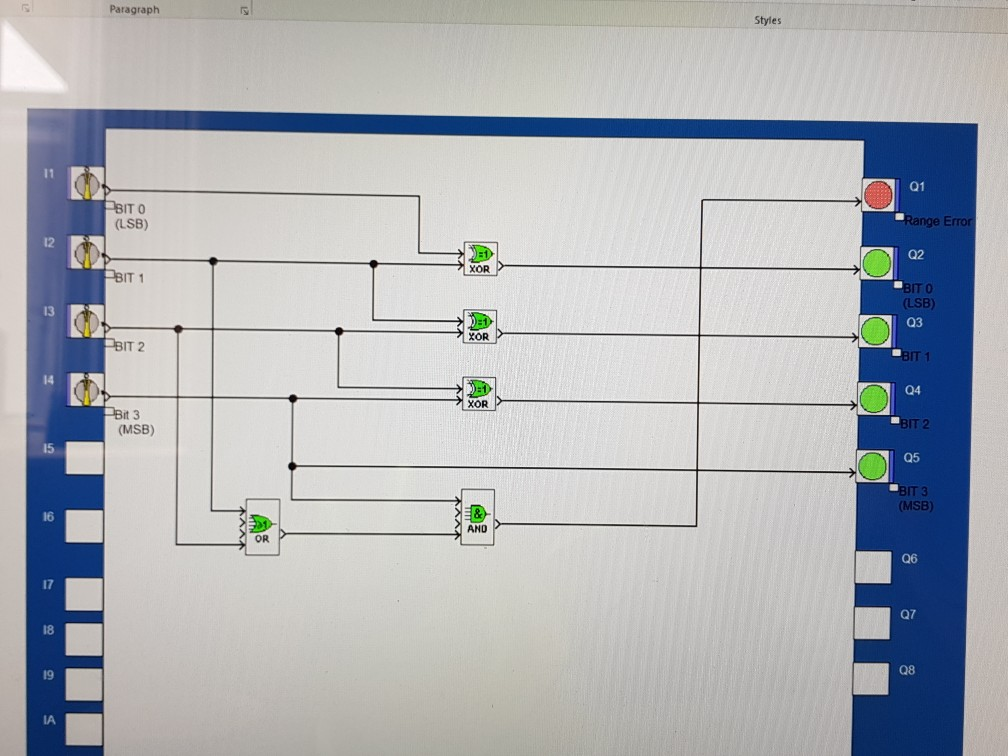Select the middle XOR gate
Screen dimensions: 1008x756
click(x=480, y=327)
